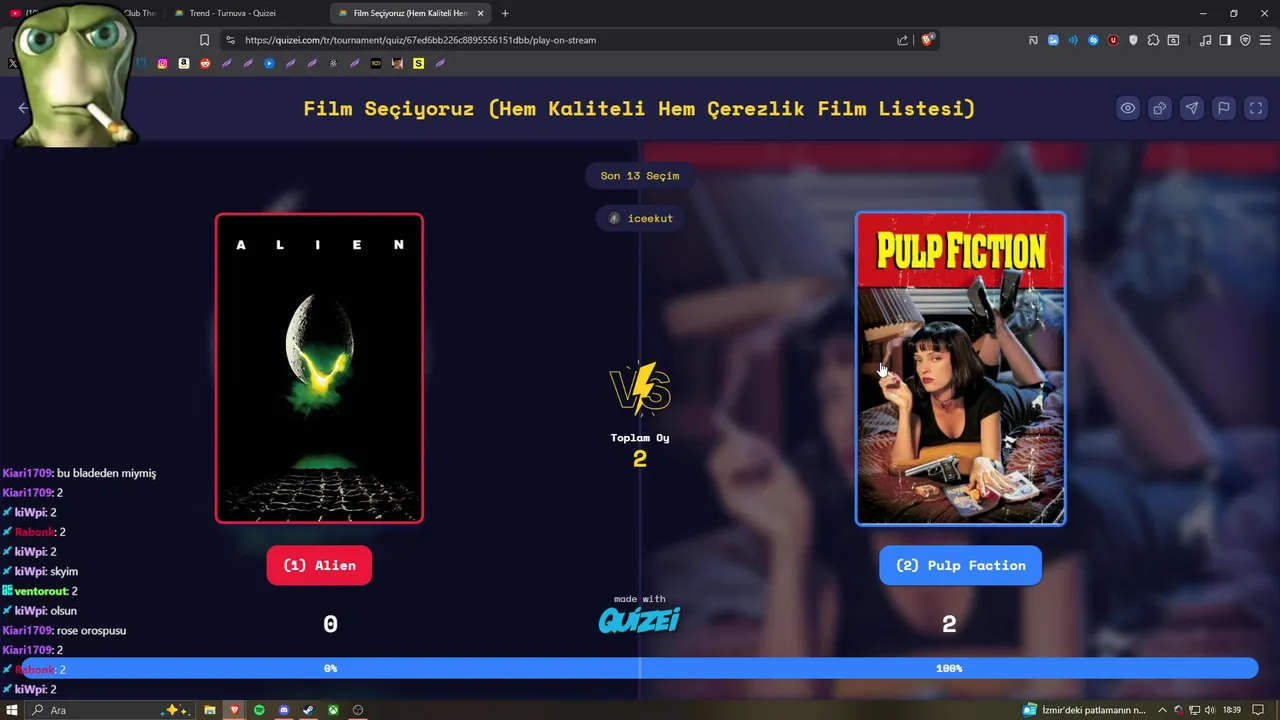Viewport: 1280px width, 720px height.
Task: Open the yellow S bookmark
Action: tap(418, 63)
